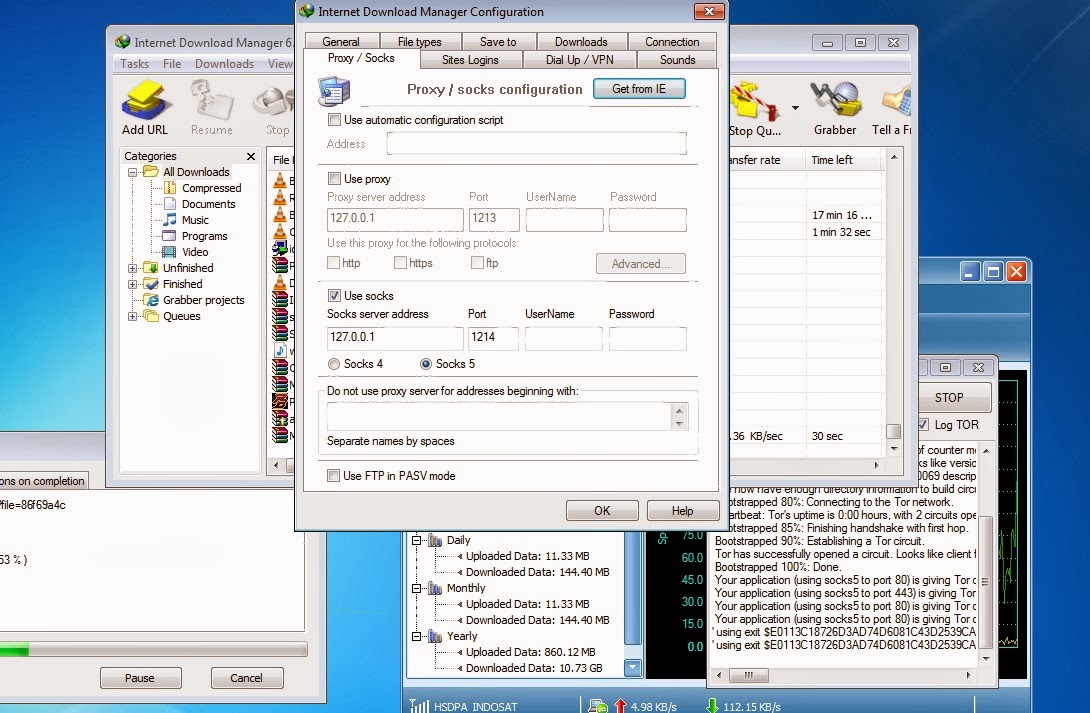1090x713 pixels.
Task: Select the Video category icon
Action: (169, 252)
